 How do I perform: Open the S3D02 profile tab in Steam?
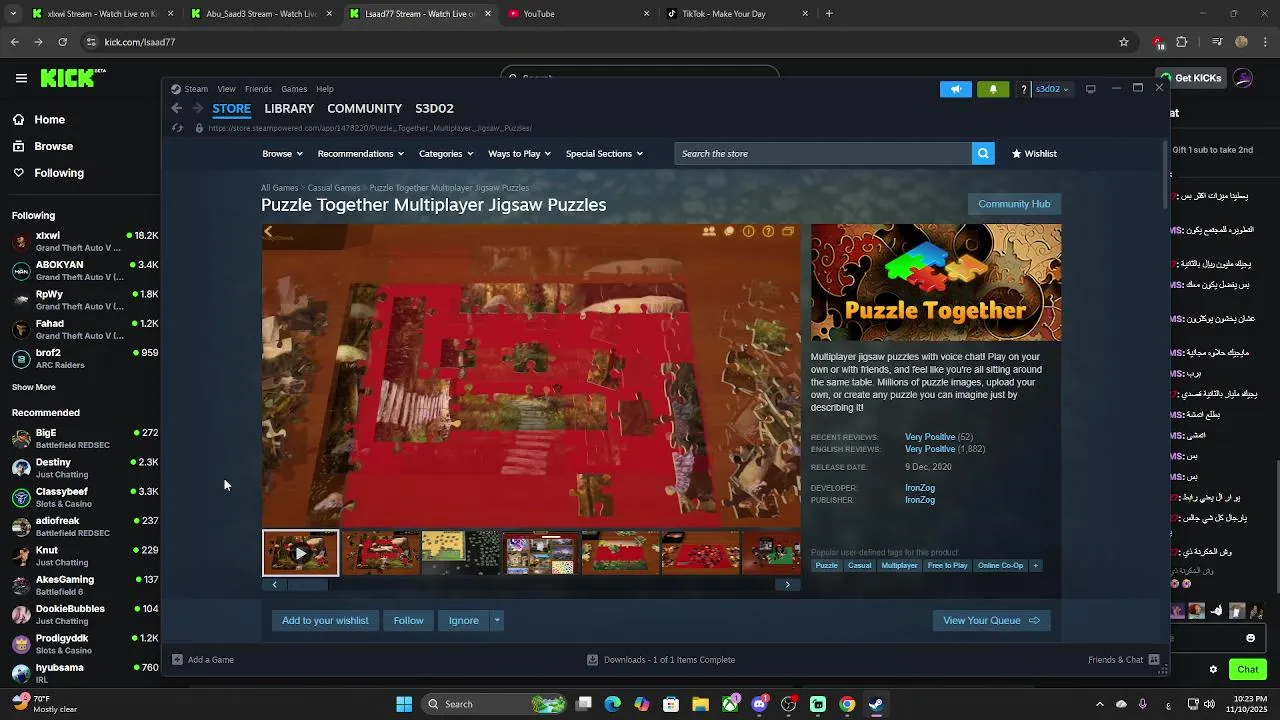[x=434, y=108]
